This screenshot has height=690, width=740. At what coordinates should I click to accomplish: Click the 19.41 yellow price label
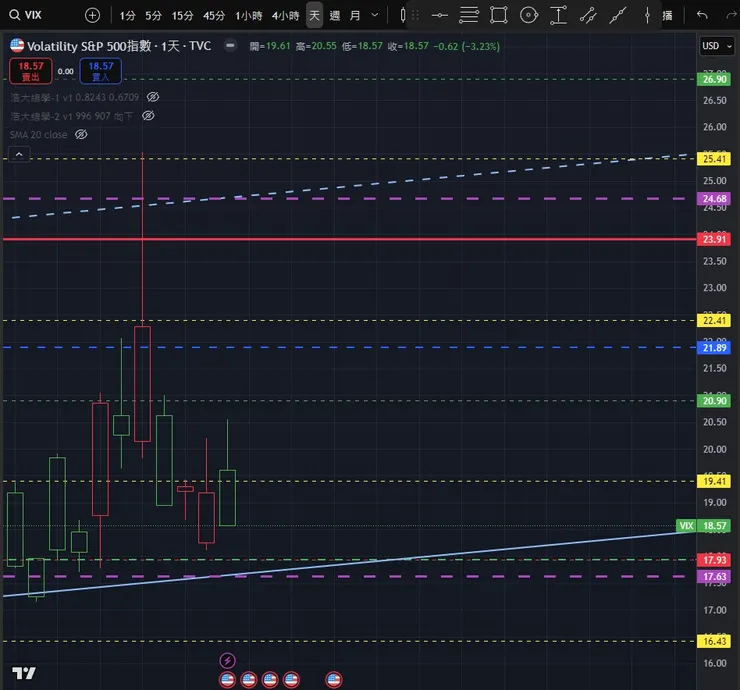(714, 481)
